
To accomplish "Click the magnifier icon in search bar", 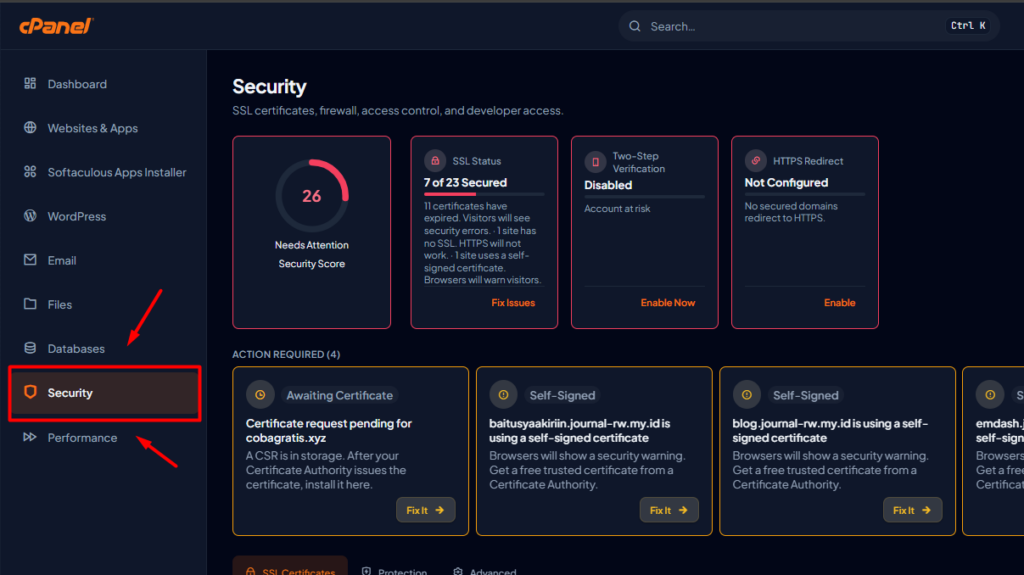I will 635,26.
